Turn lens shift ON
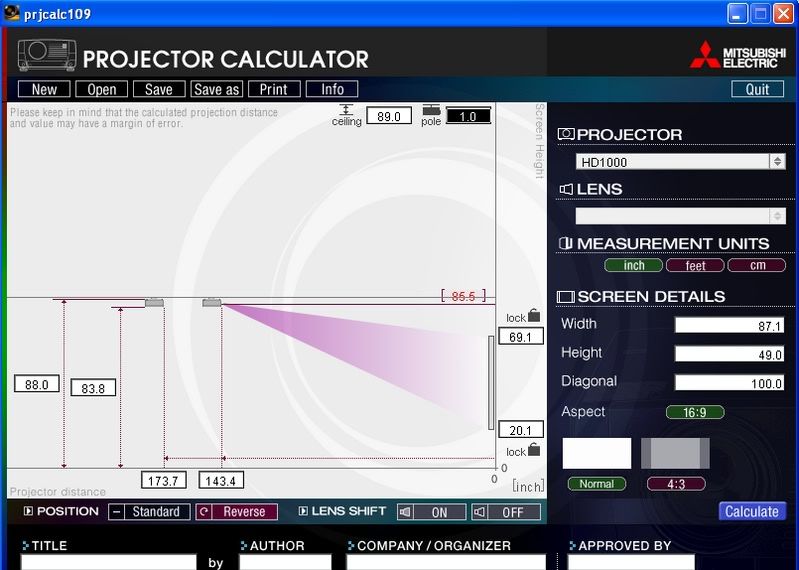 [432, 512]
